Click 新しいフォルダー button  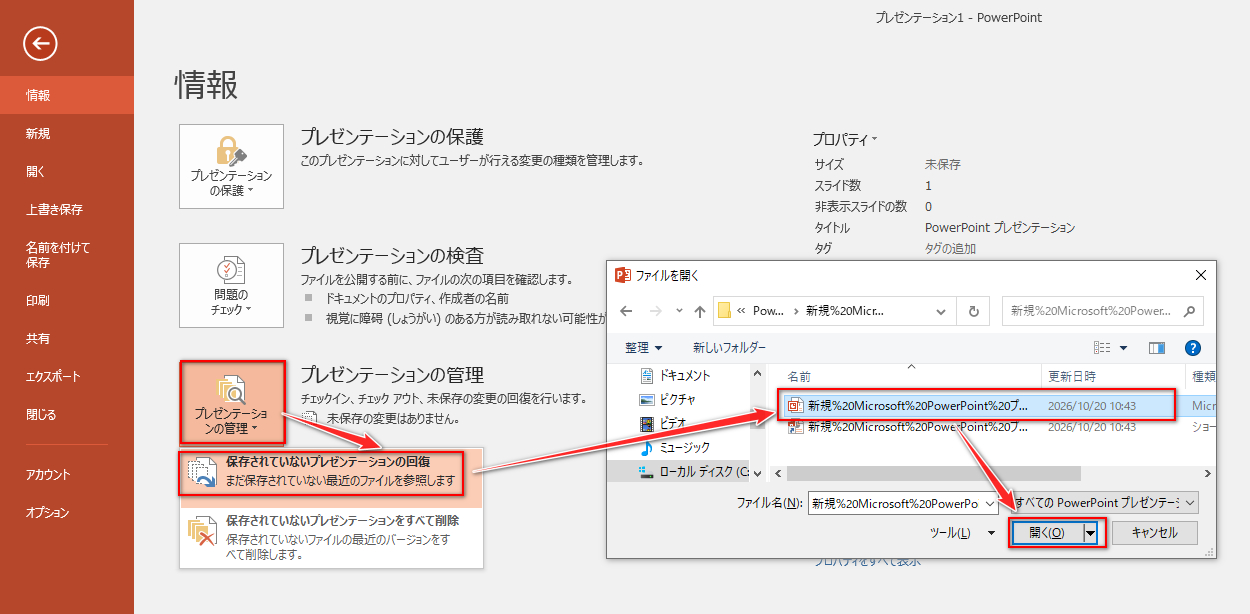tap(730, 348)
